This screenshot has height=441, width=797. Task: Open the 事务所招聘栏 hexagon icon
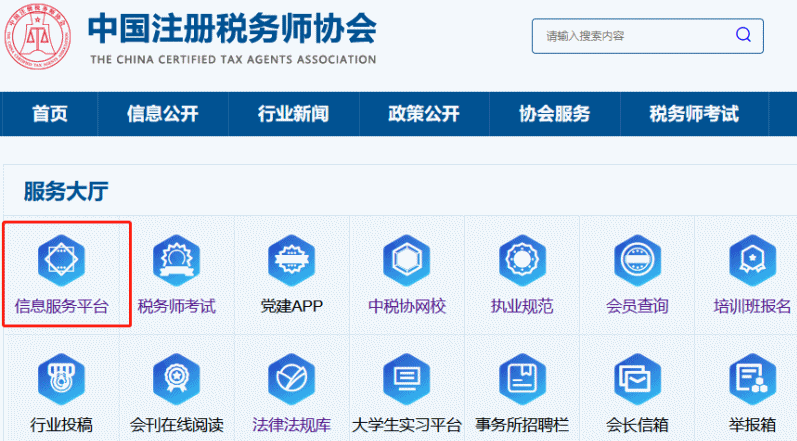[522, 379]
